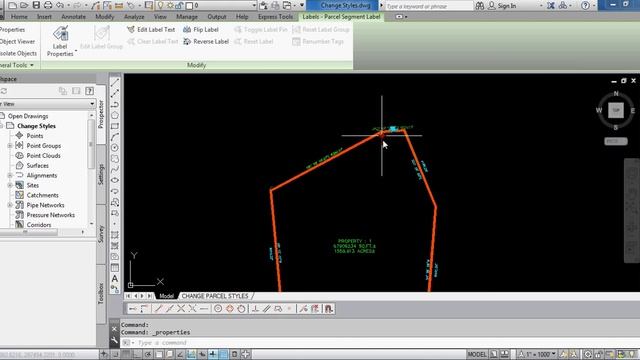The height and width of the screenshot is (360, 640).
Task: Open the Prospector vertical tab
Action: click(101, 114)
